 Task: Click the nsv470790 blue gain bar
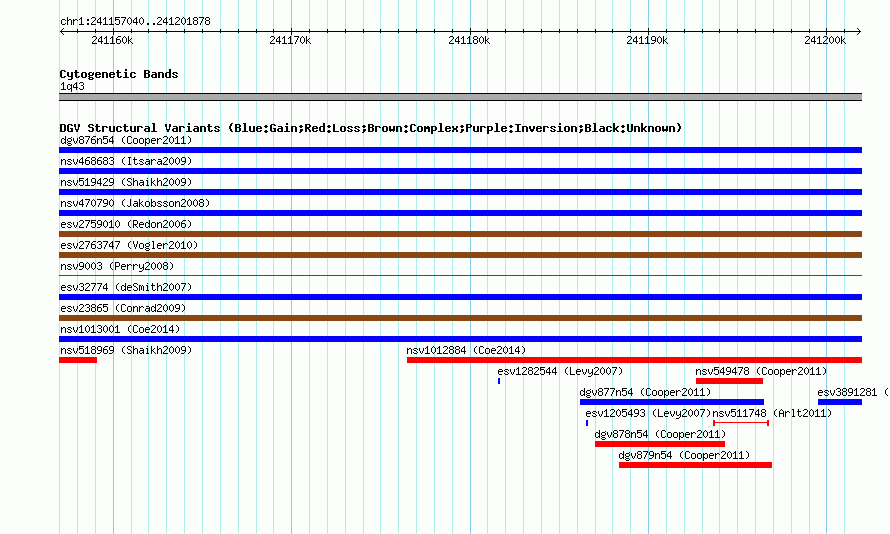460,213
